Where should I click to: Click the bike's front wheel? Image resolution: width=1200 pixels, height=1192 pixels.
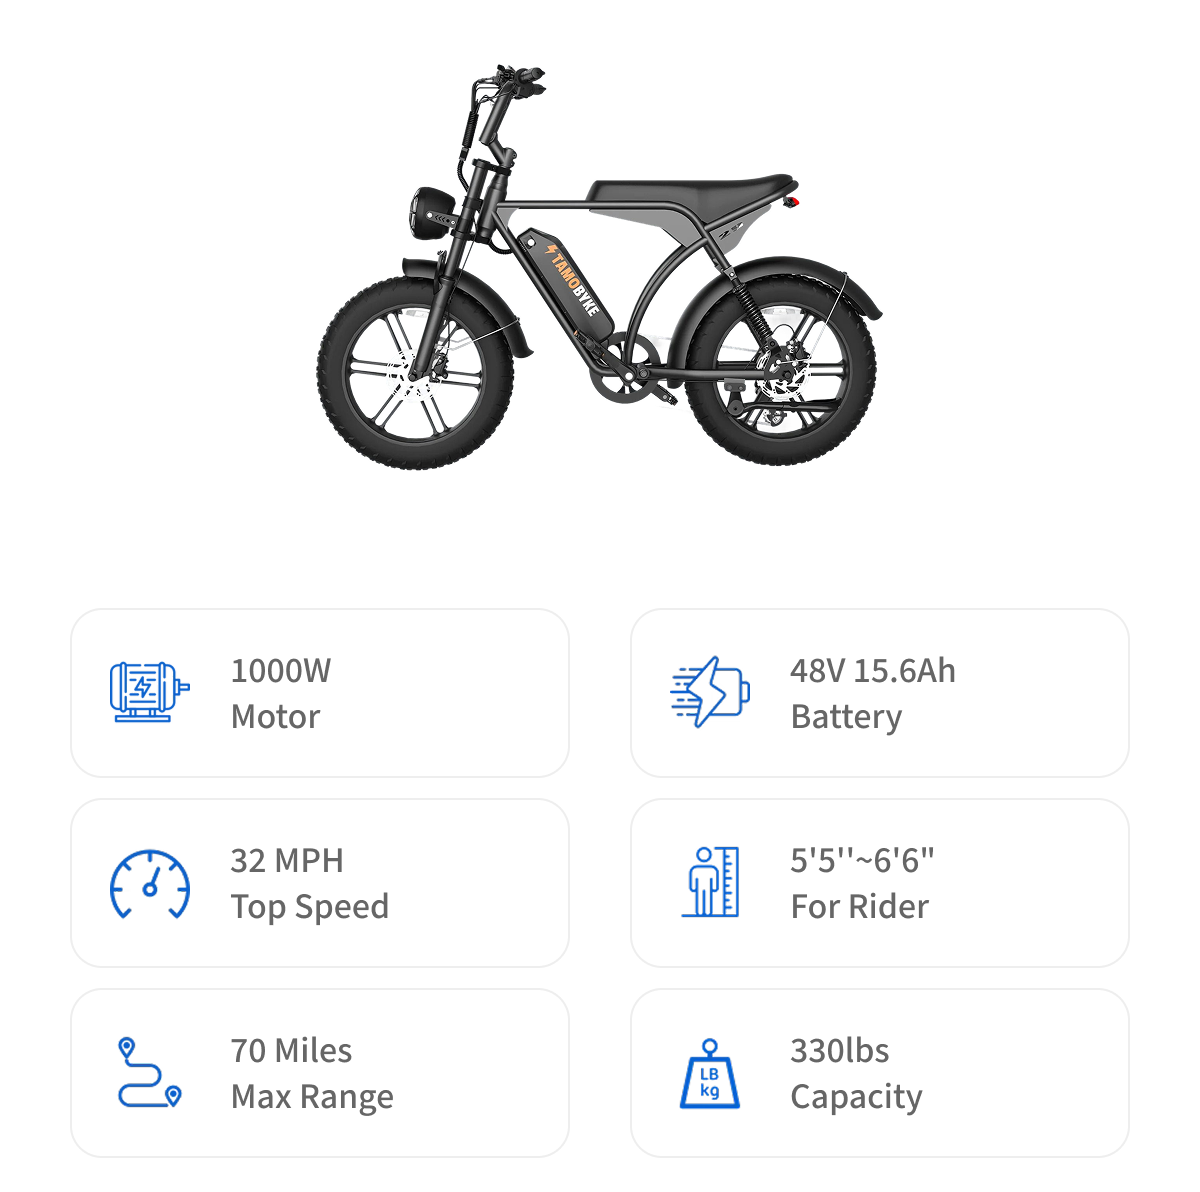pyautogui.click(x=416, y=372)
